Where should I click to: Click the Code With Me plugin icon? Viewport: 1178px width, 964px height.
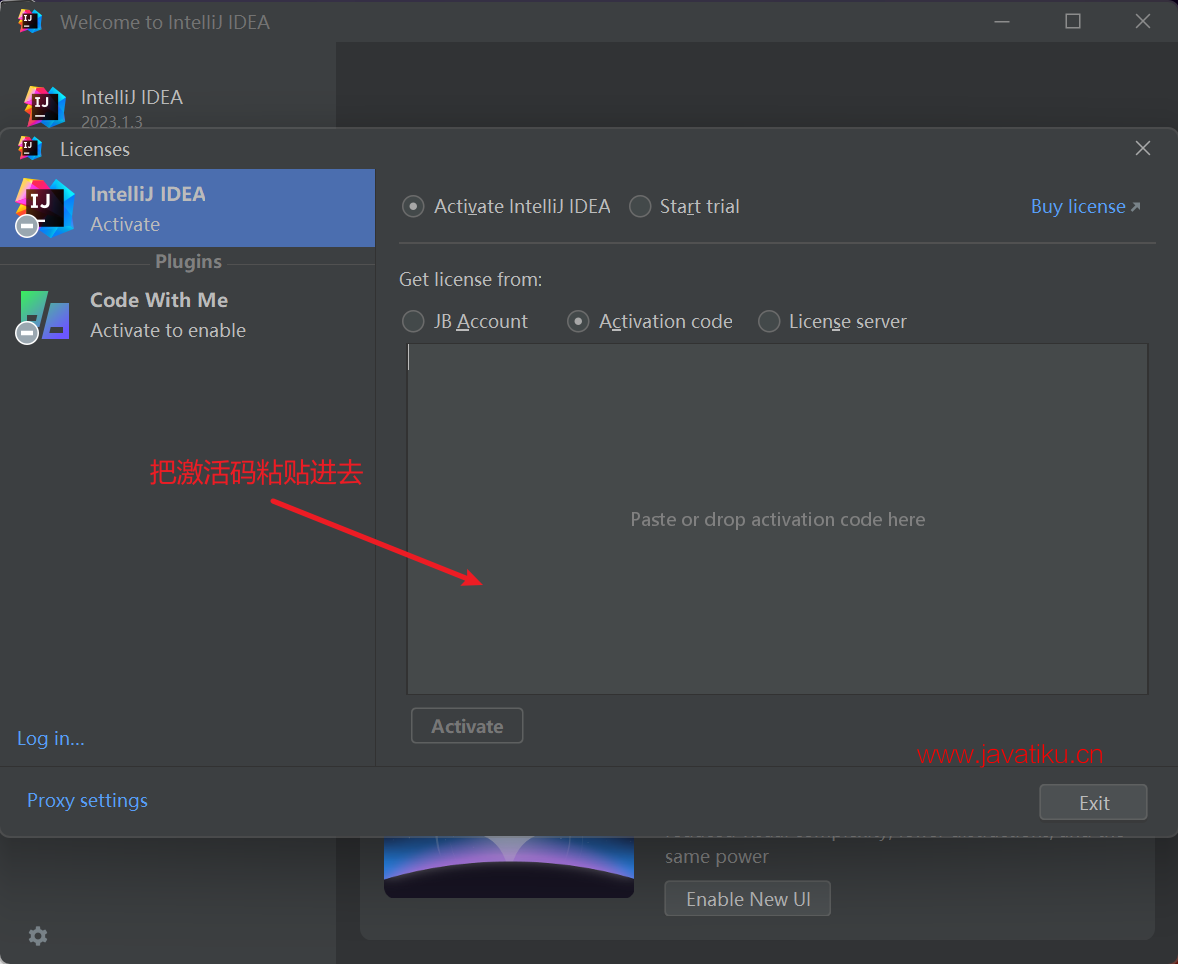pos(44,316)
